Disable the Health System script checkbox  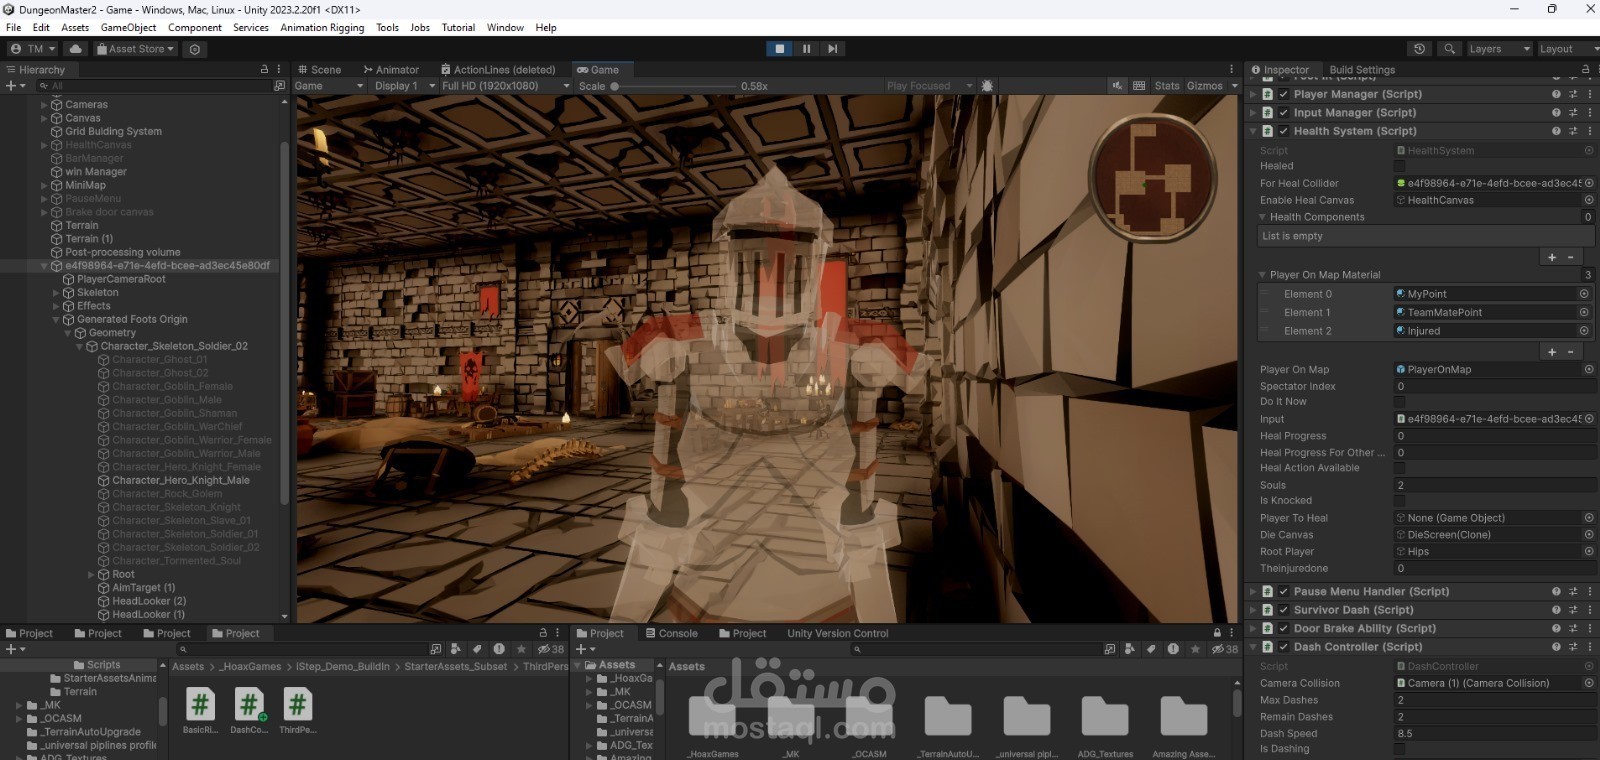pyautogui.click(x=1283, y=131)
